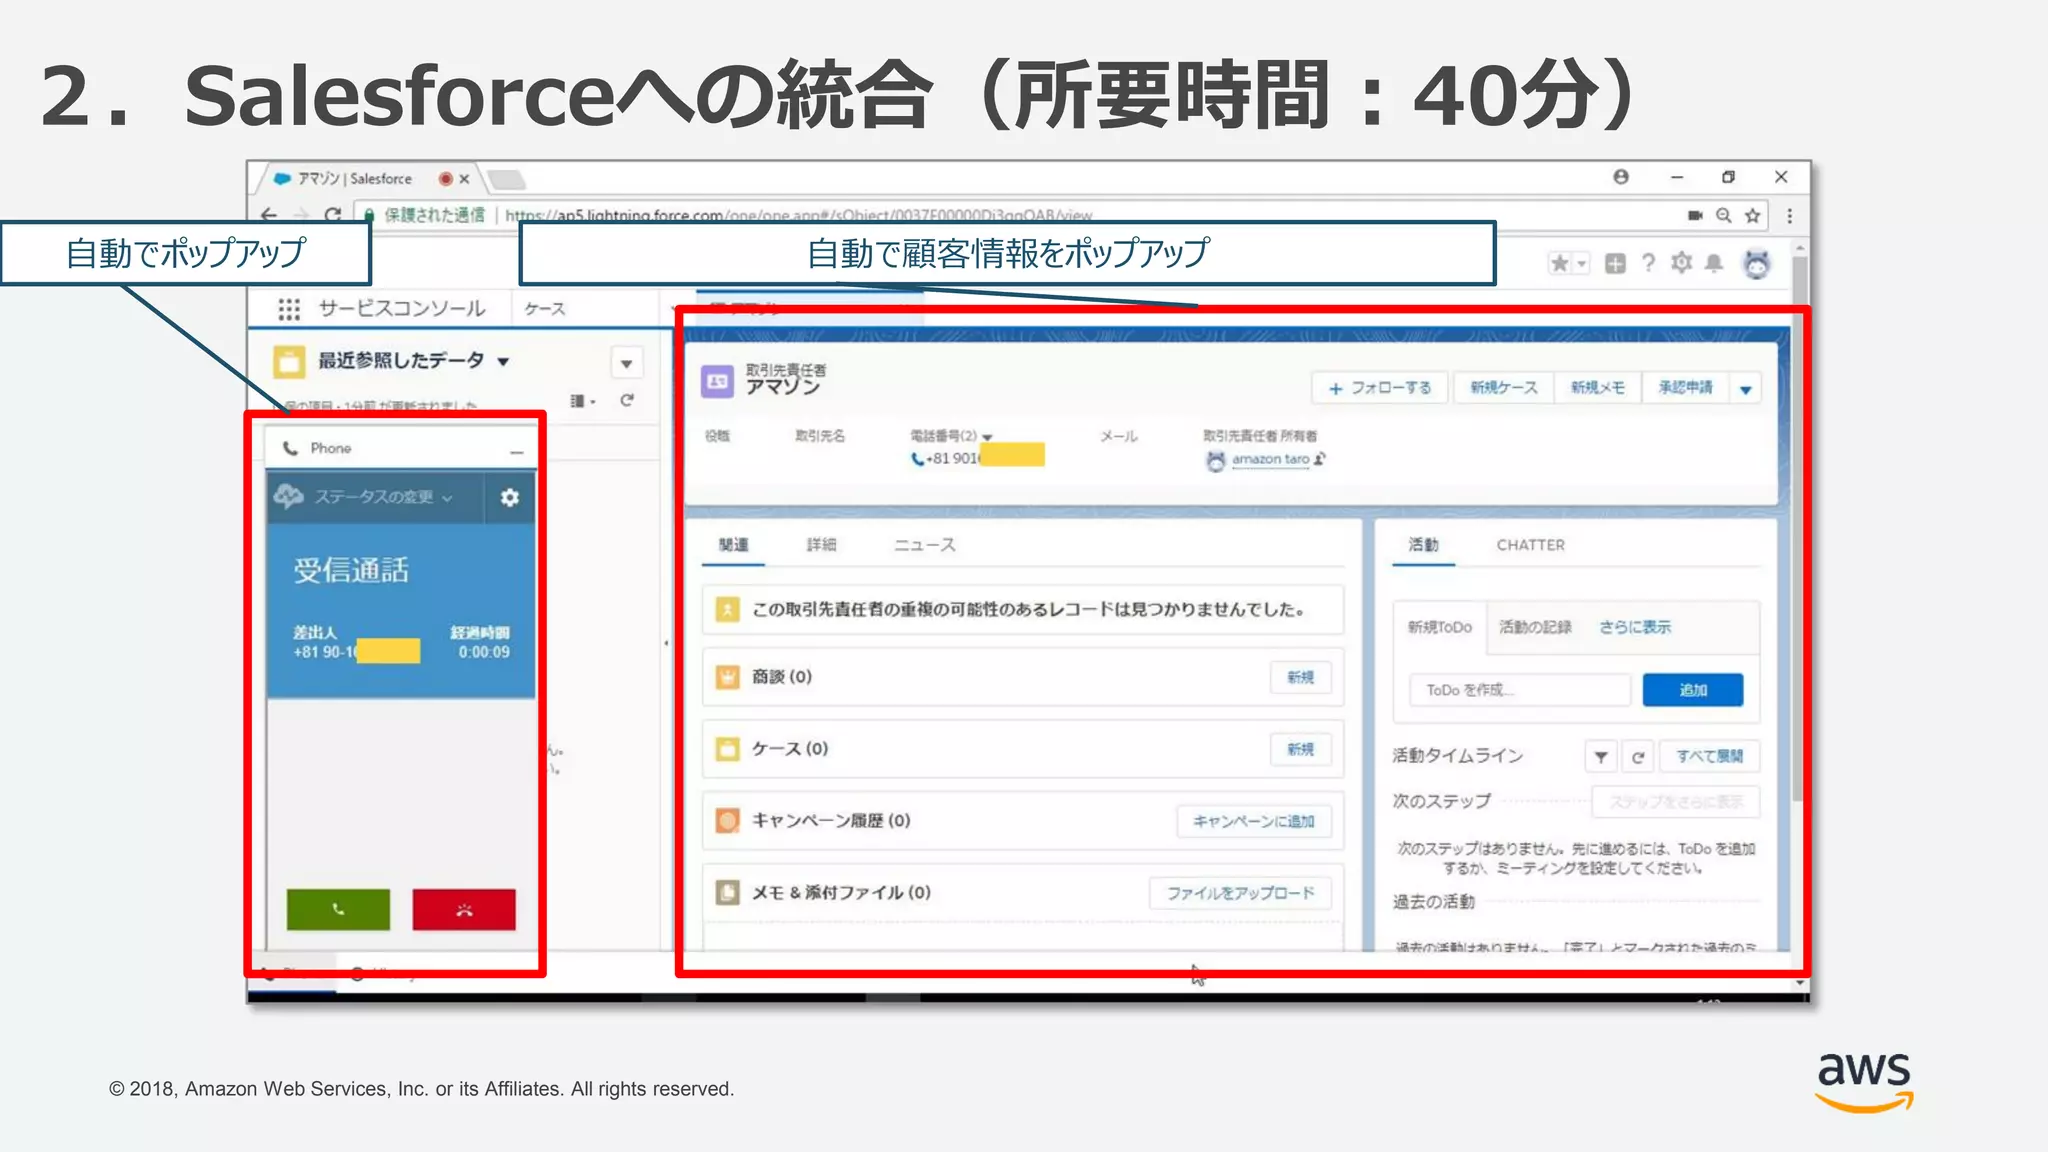Open the amazon taro owner link
Image resolution: width=2048 pixels, height=1152 pixels.
[x=1270, y=459]
